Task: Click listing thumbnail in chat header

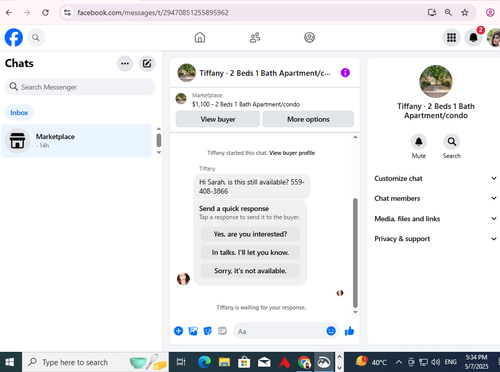Action: coord(187,73)
